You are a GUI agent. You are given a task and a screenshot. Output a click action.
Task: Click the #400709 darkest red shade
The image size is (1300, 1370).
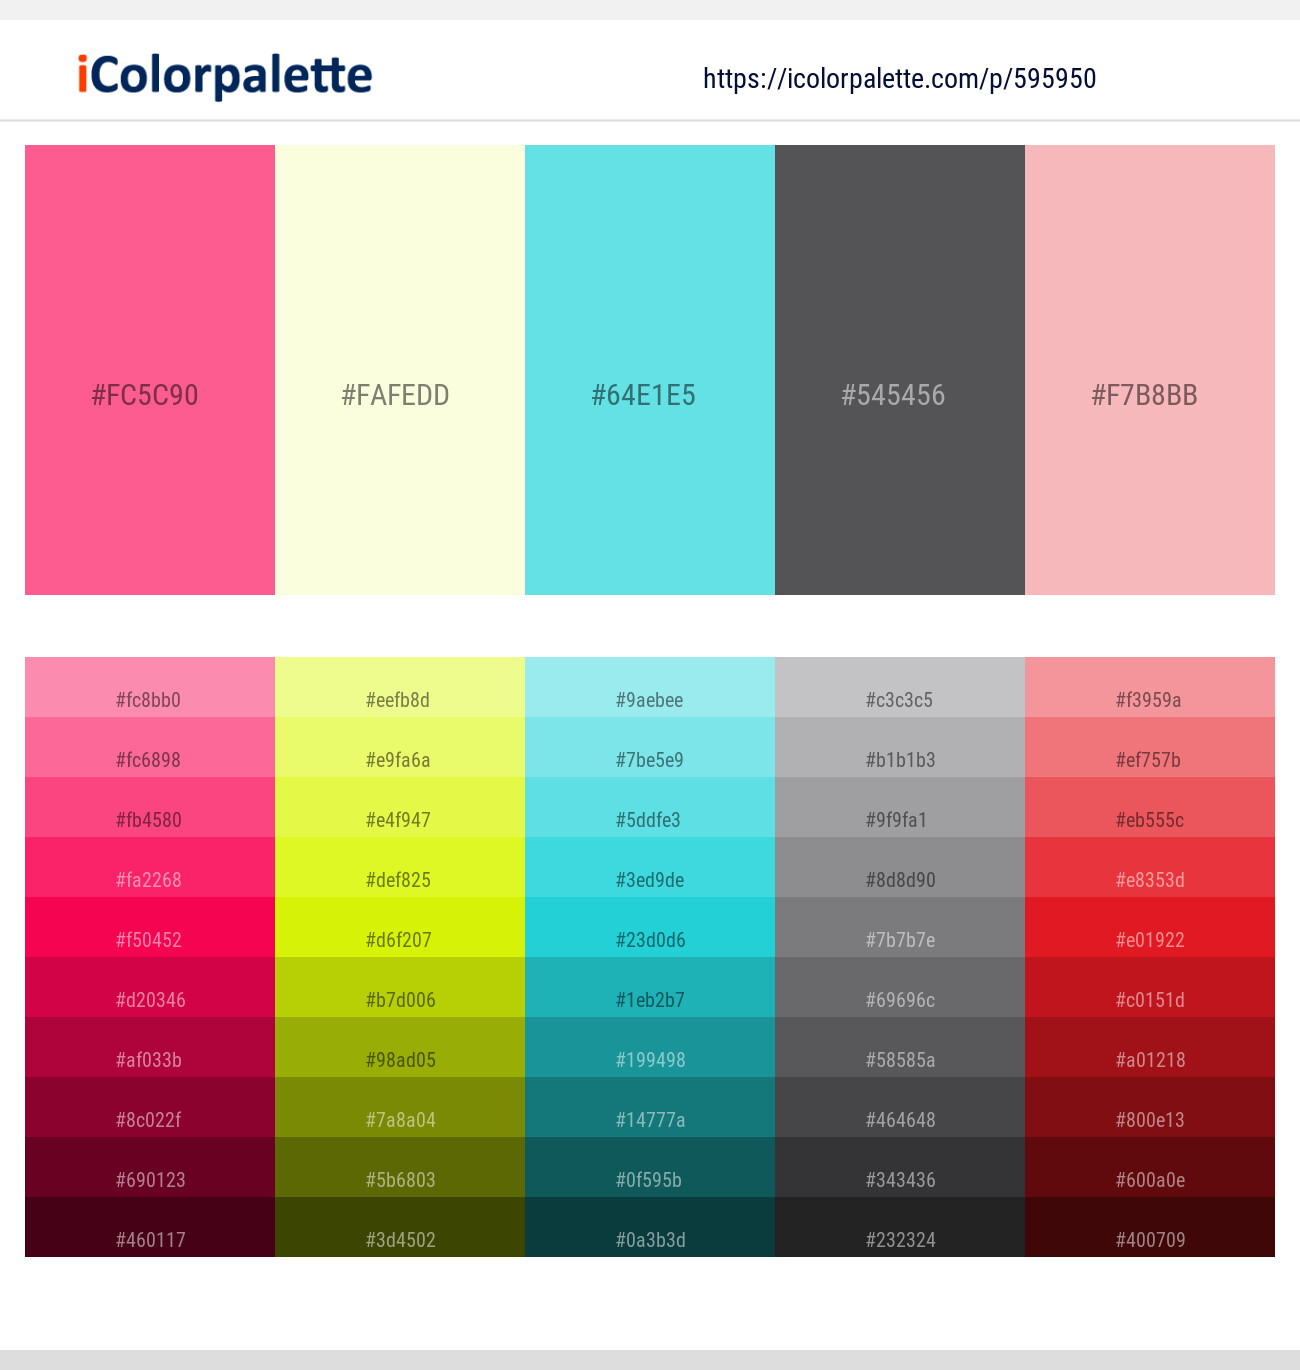(x=1150, y=1227)
